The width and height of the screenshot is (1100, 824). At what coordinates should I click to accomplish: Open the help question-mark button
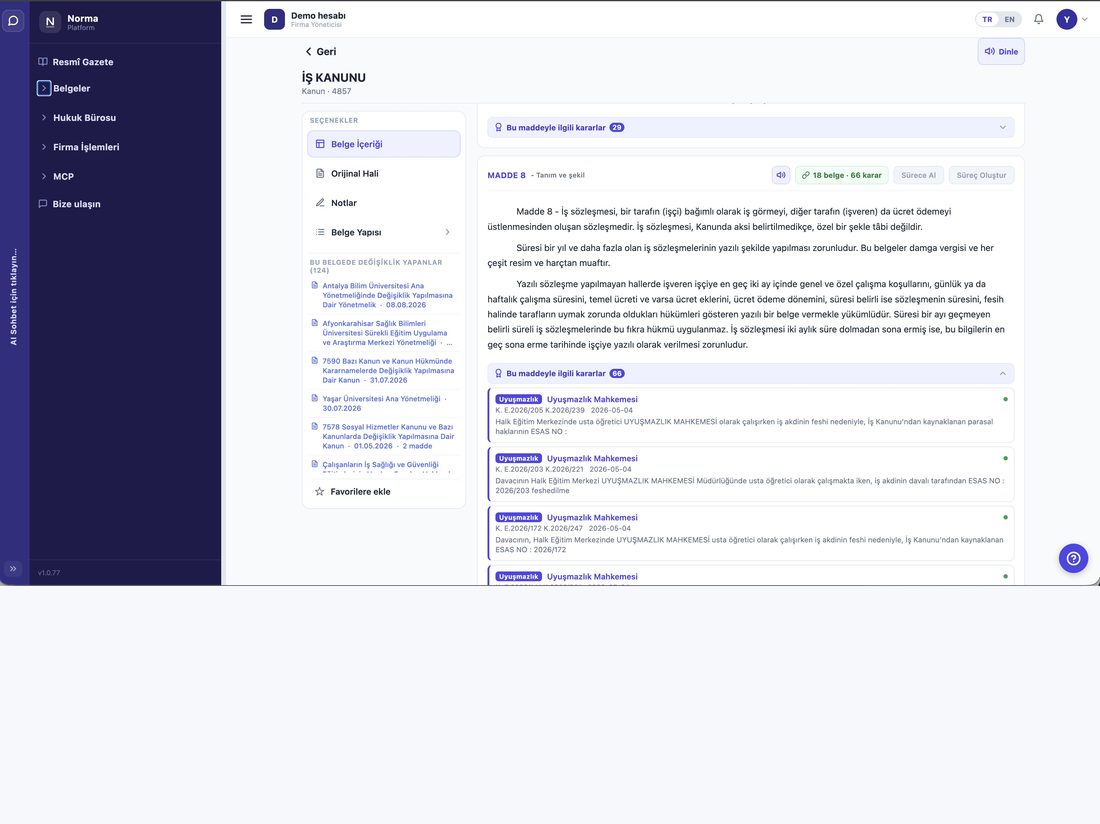point(1073,558)
